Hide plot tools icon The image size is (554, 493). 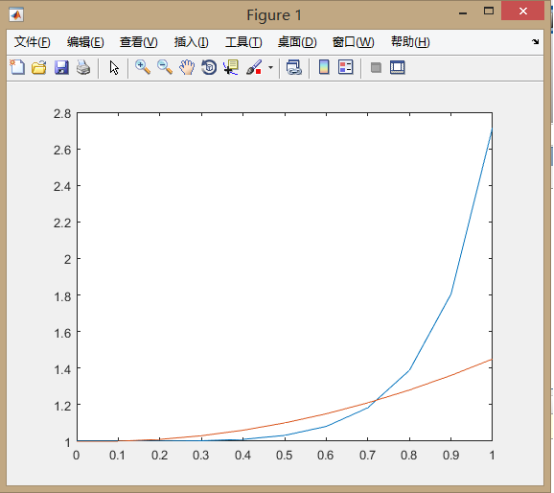tap(376, 67)
